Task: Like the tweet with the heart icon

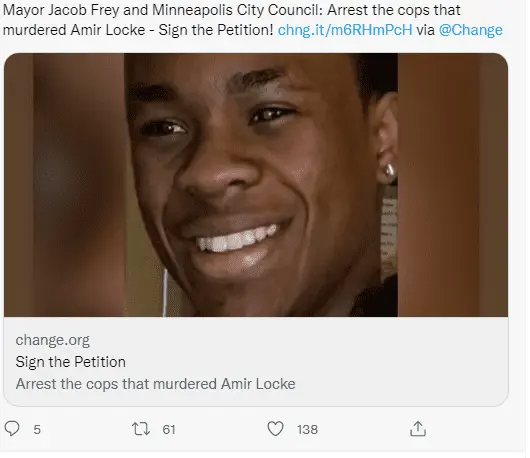Action: pos(275,429)
